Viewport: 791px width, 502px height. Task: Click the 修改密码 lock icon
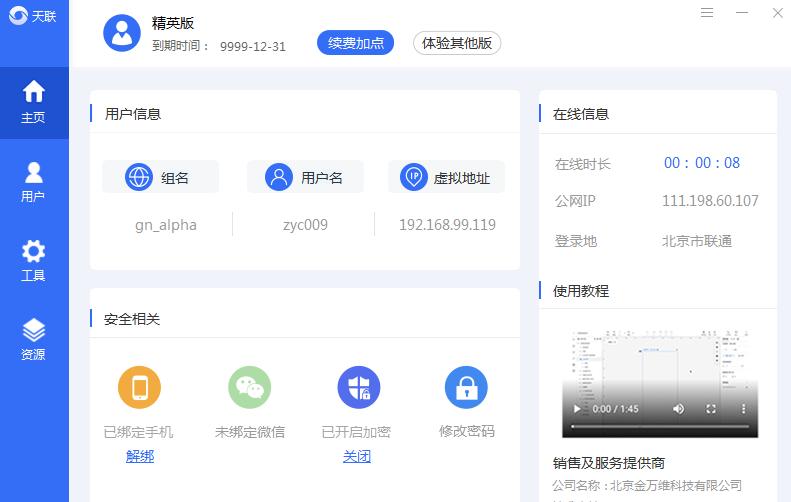tap(467, 387)
